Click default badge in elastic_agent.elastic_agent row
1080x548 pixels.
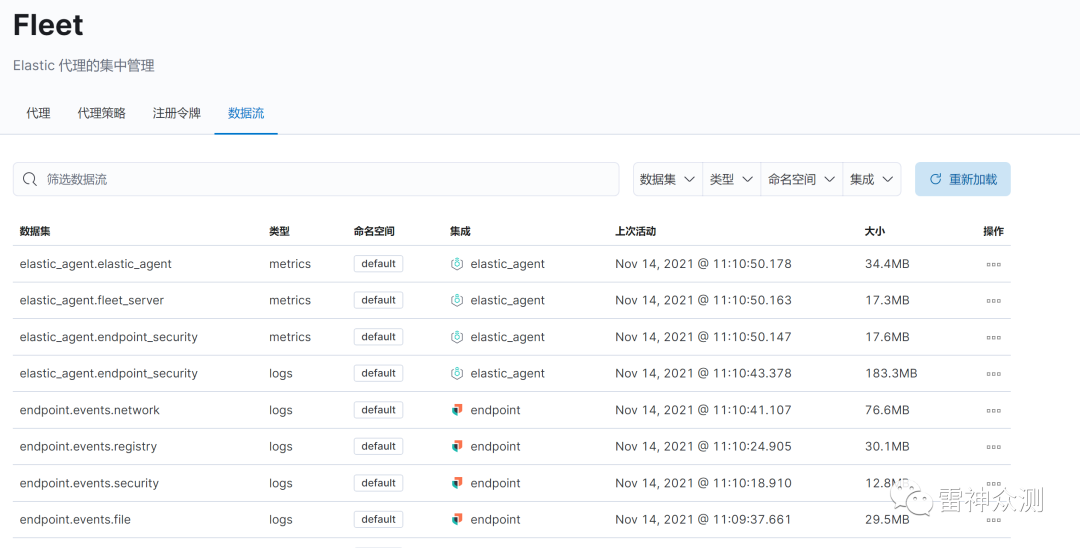(x=378, y=264)
